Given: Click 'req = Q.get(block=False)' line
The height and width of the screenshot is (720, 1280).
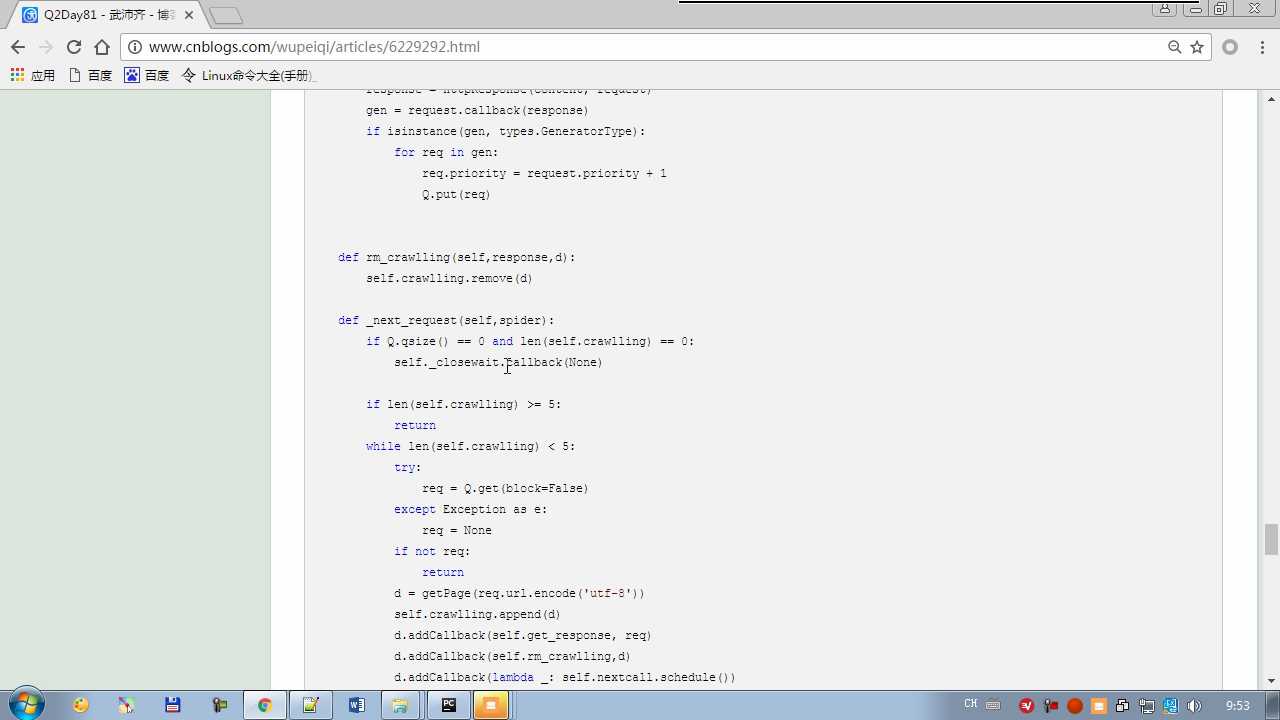Looking at the screenshot, I should pos(505,489).
